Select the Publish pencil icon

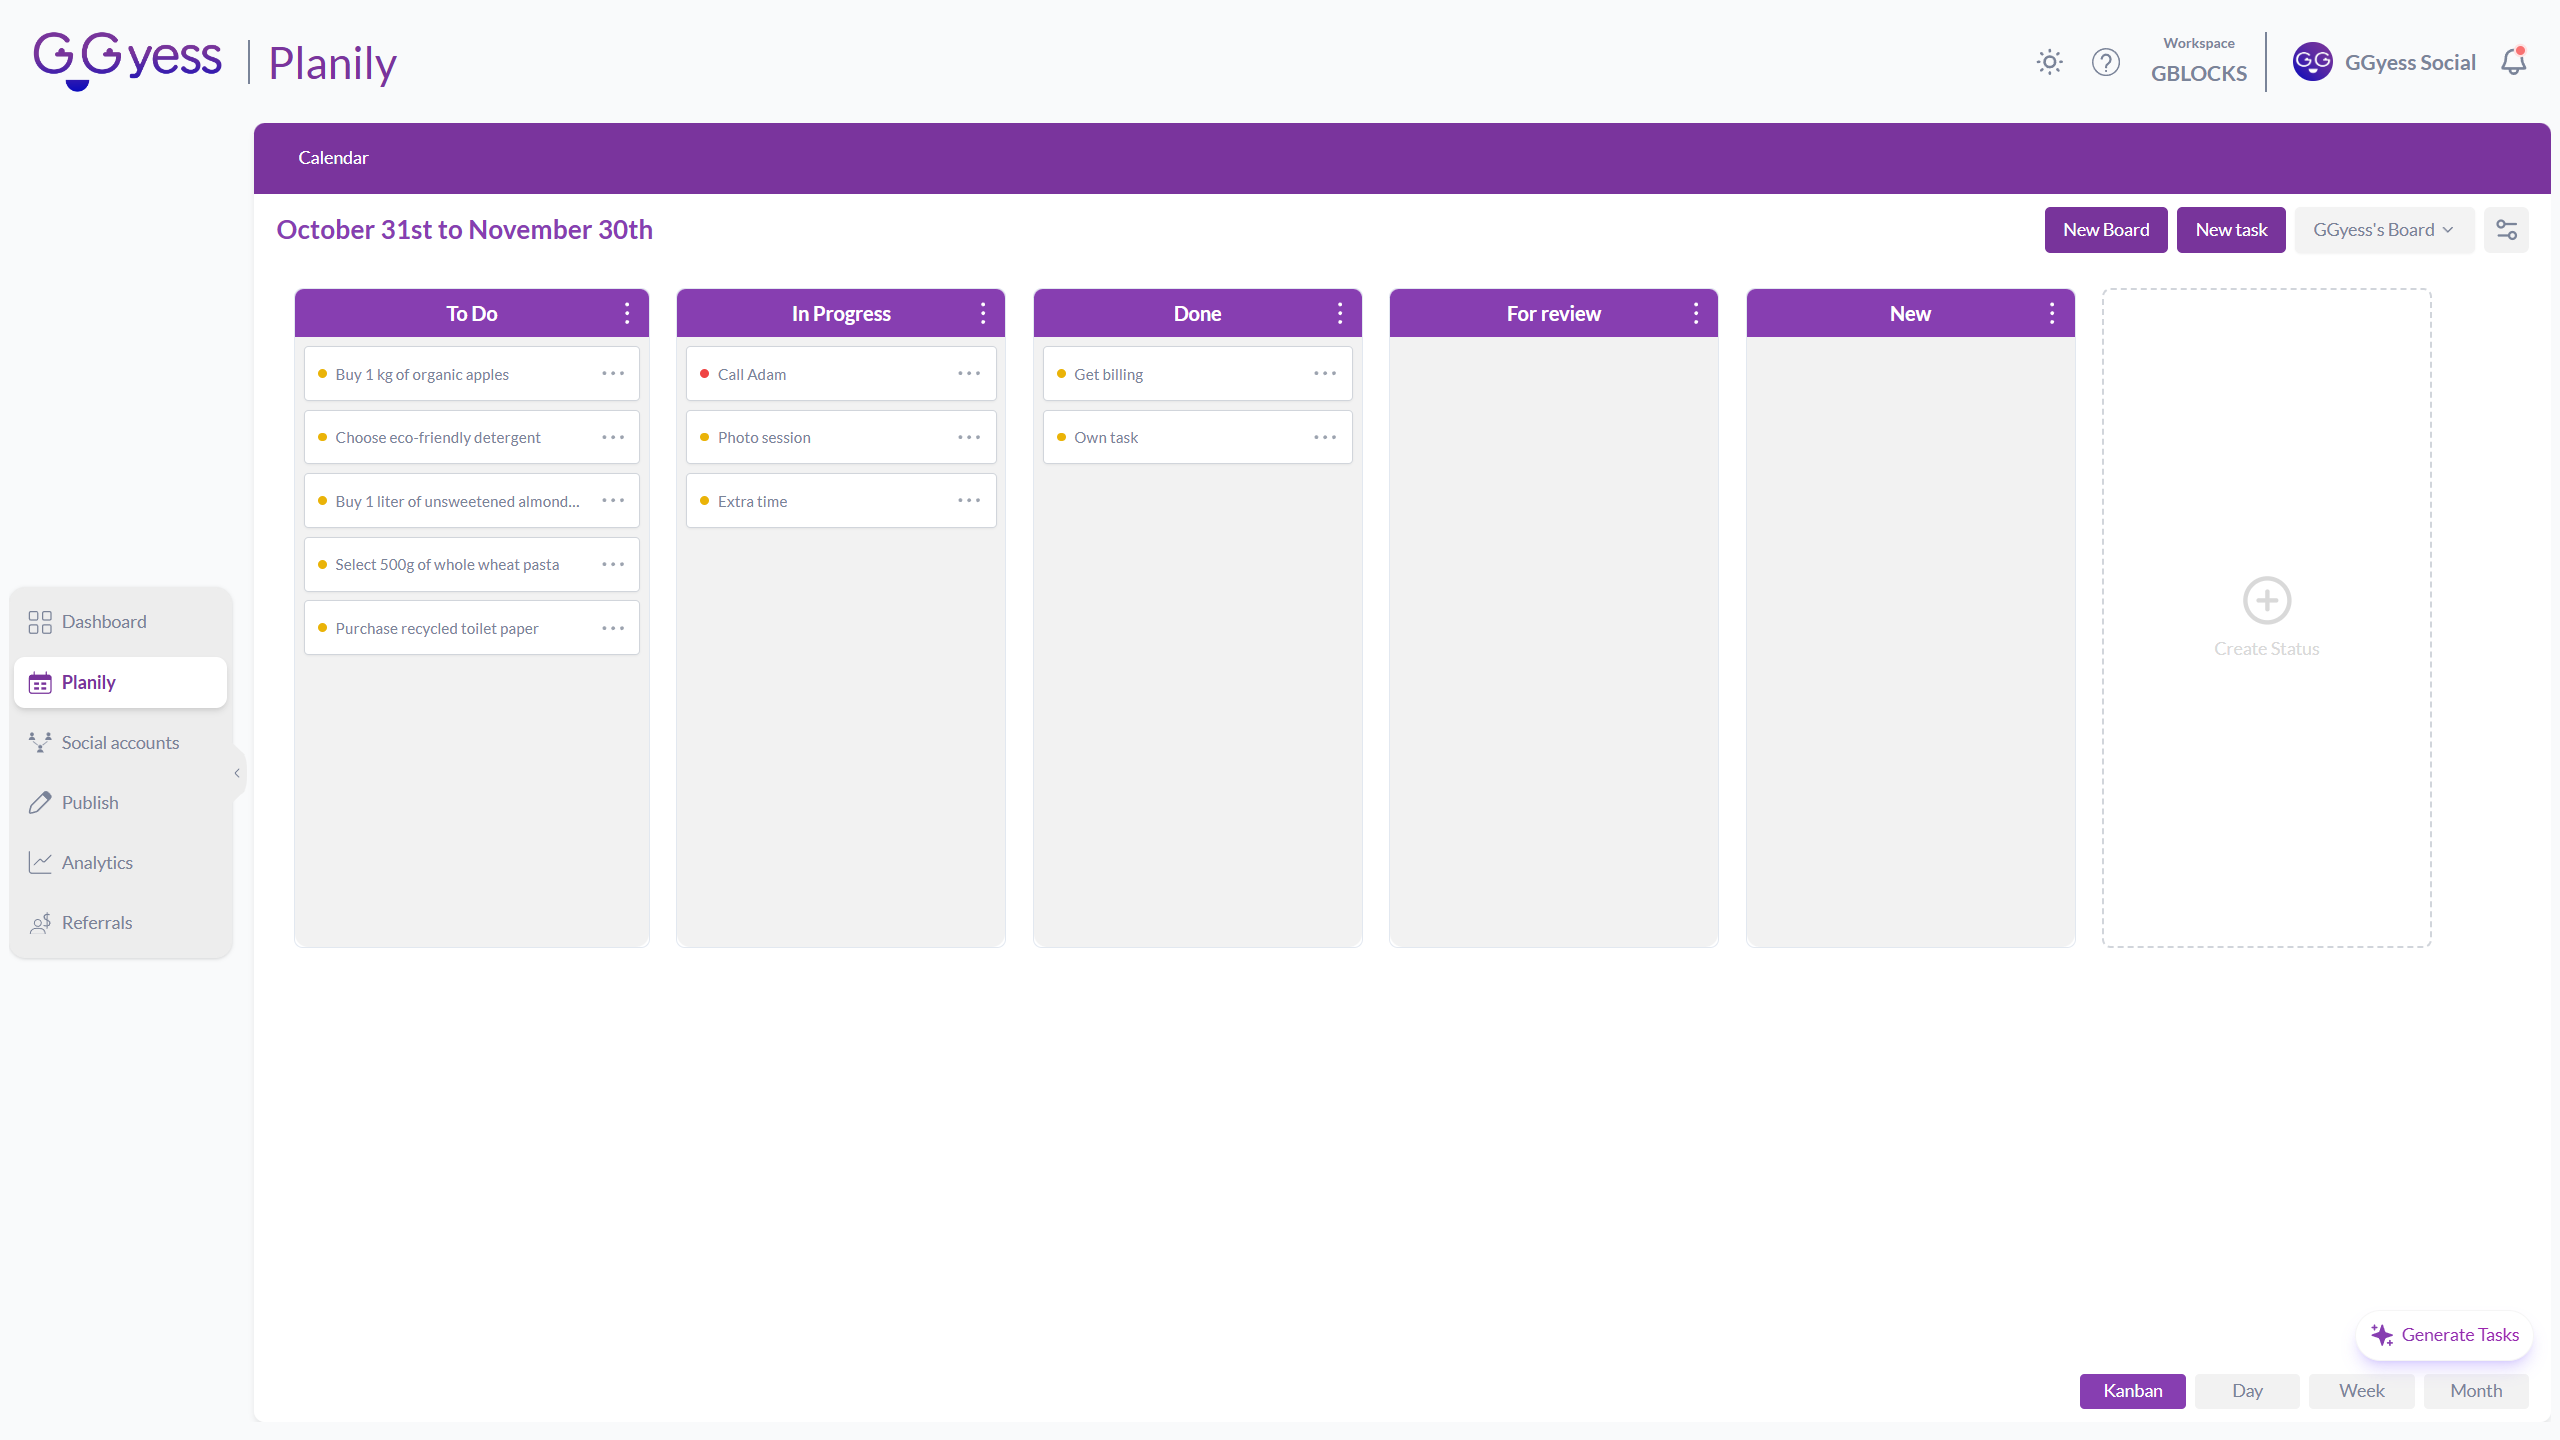click(x=40, y=802)
